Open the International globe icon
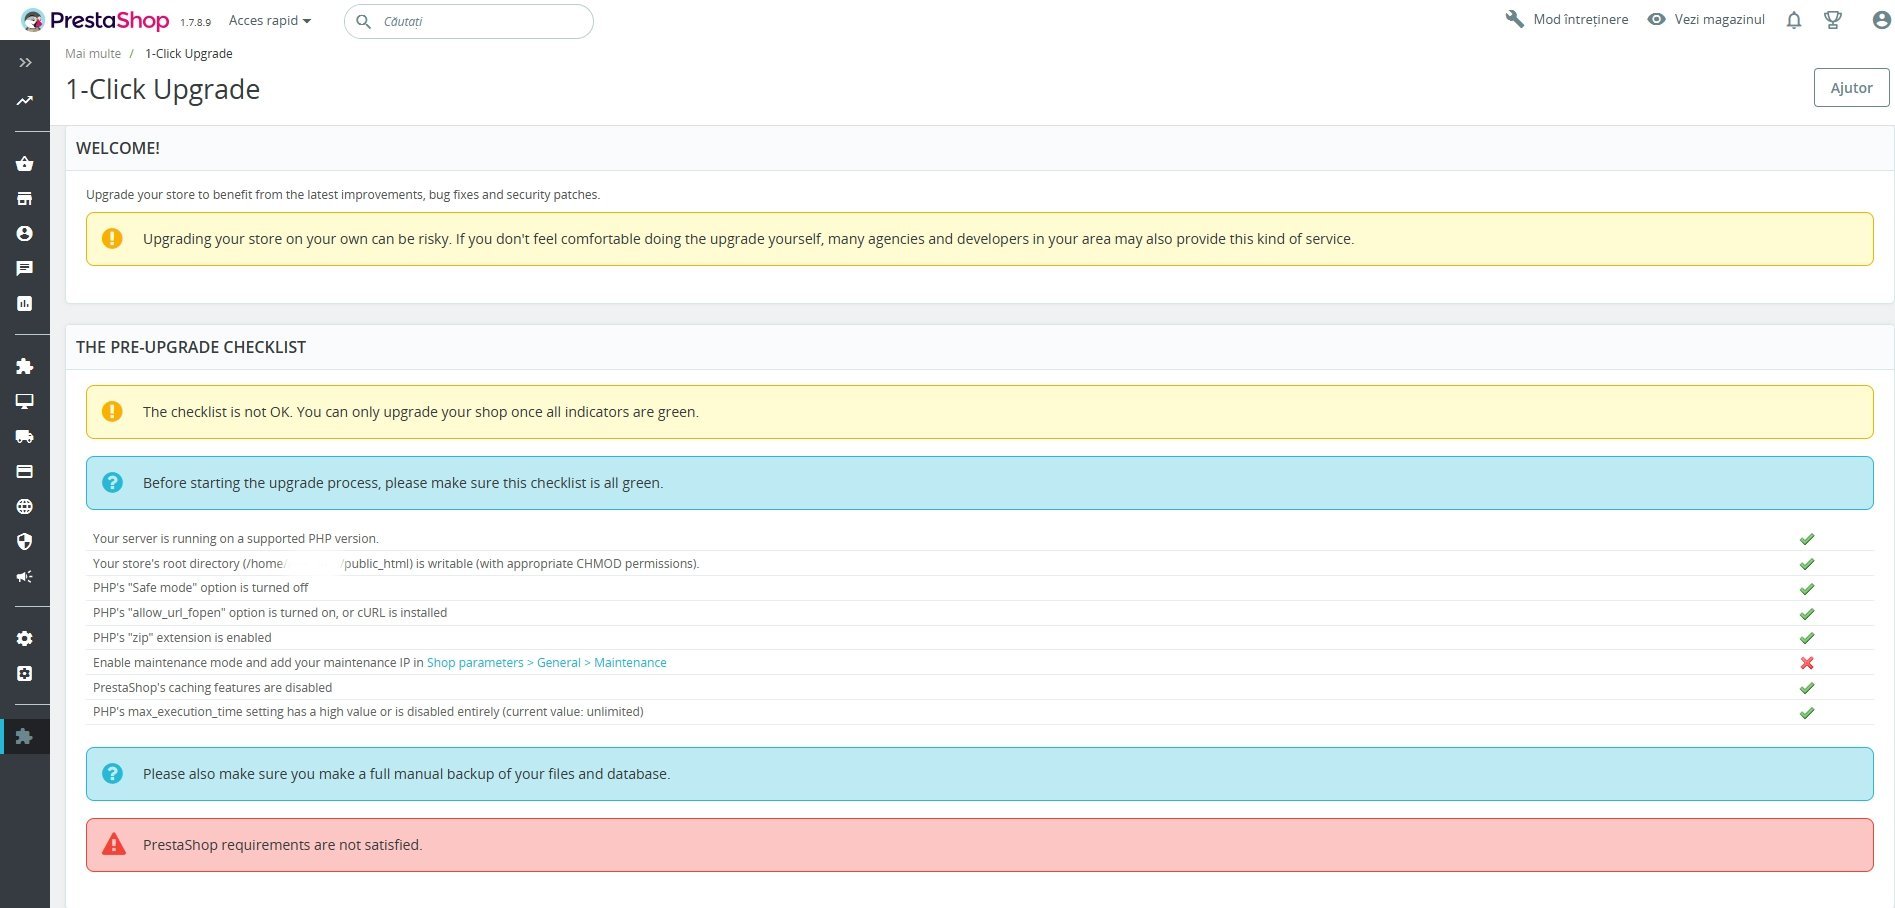This screenshot has height=908, width=1895. 25,507
